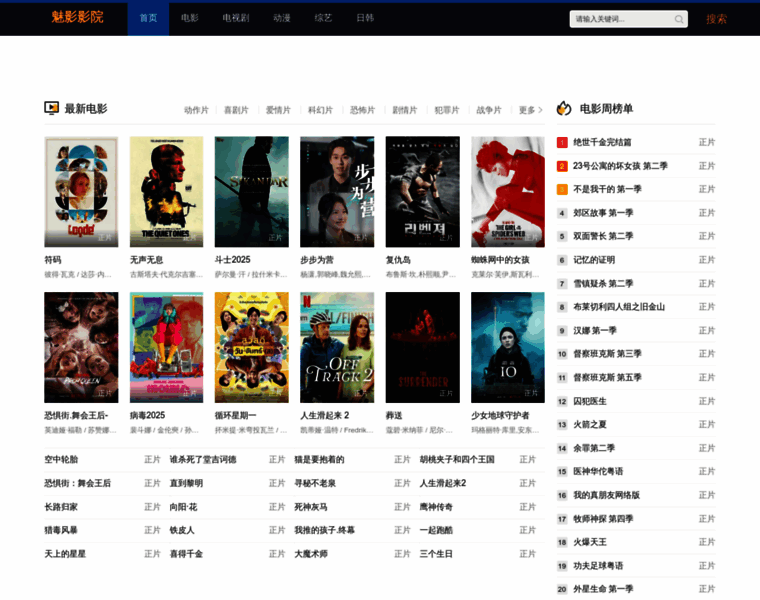Click the gray rank 4 badge
The image size is (760, 600).
point(562,213)
